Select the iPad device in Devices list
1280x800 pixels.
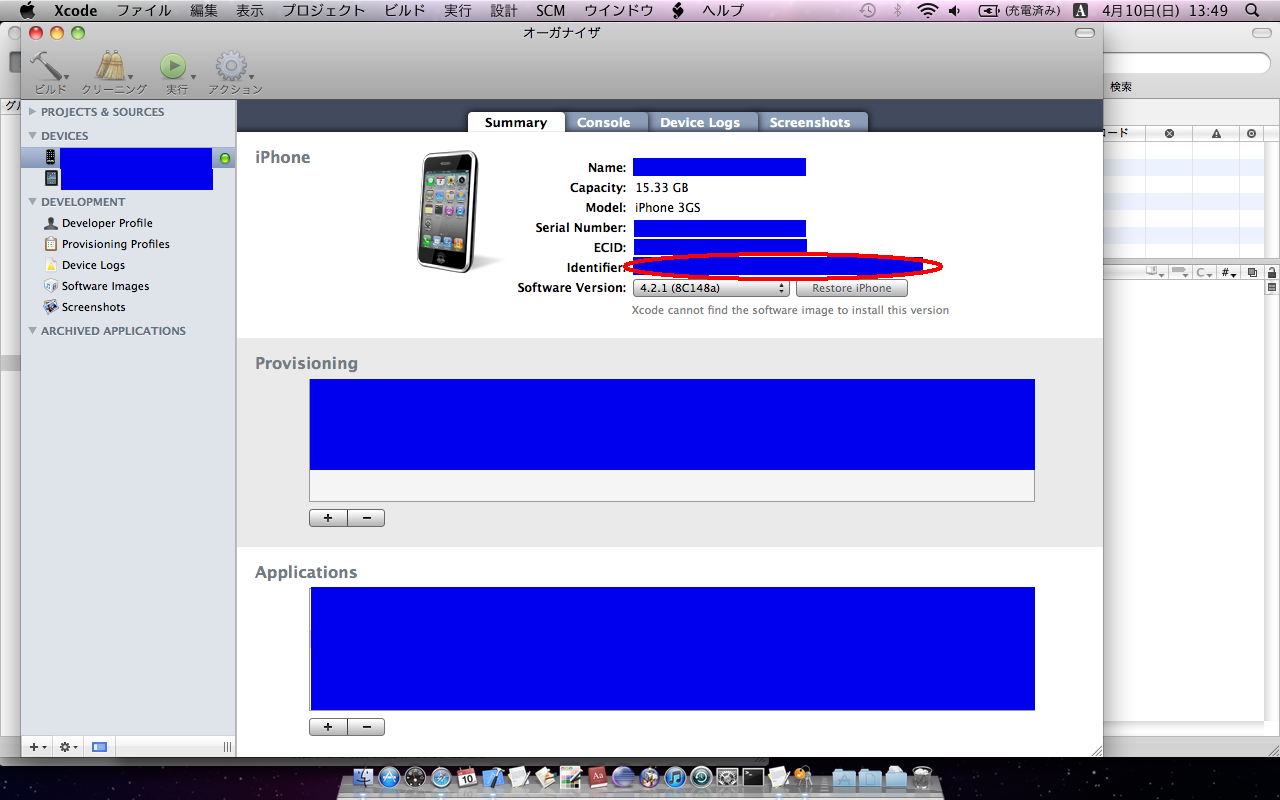(x=128, y=179)
